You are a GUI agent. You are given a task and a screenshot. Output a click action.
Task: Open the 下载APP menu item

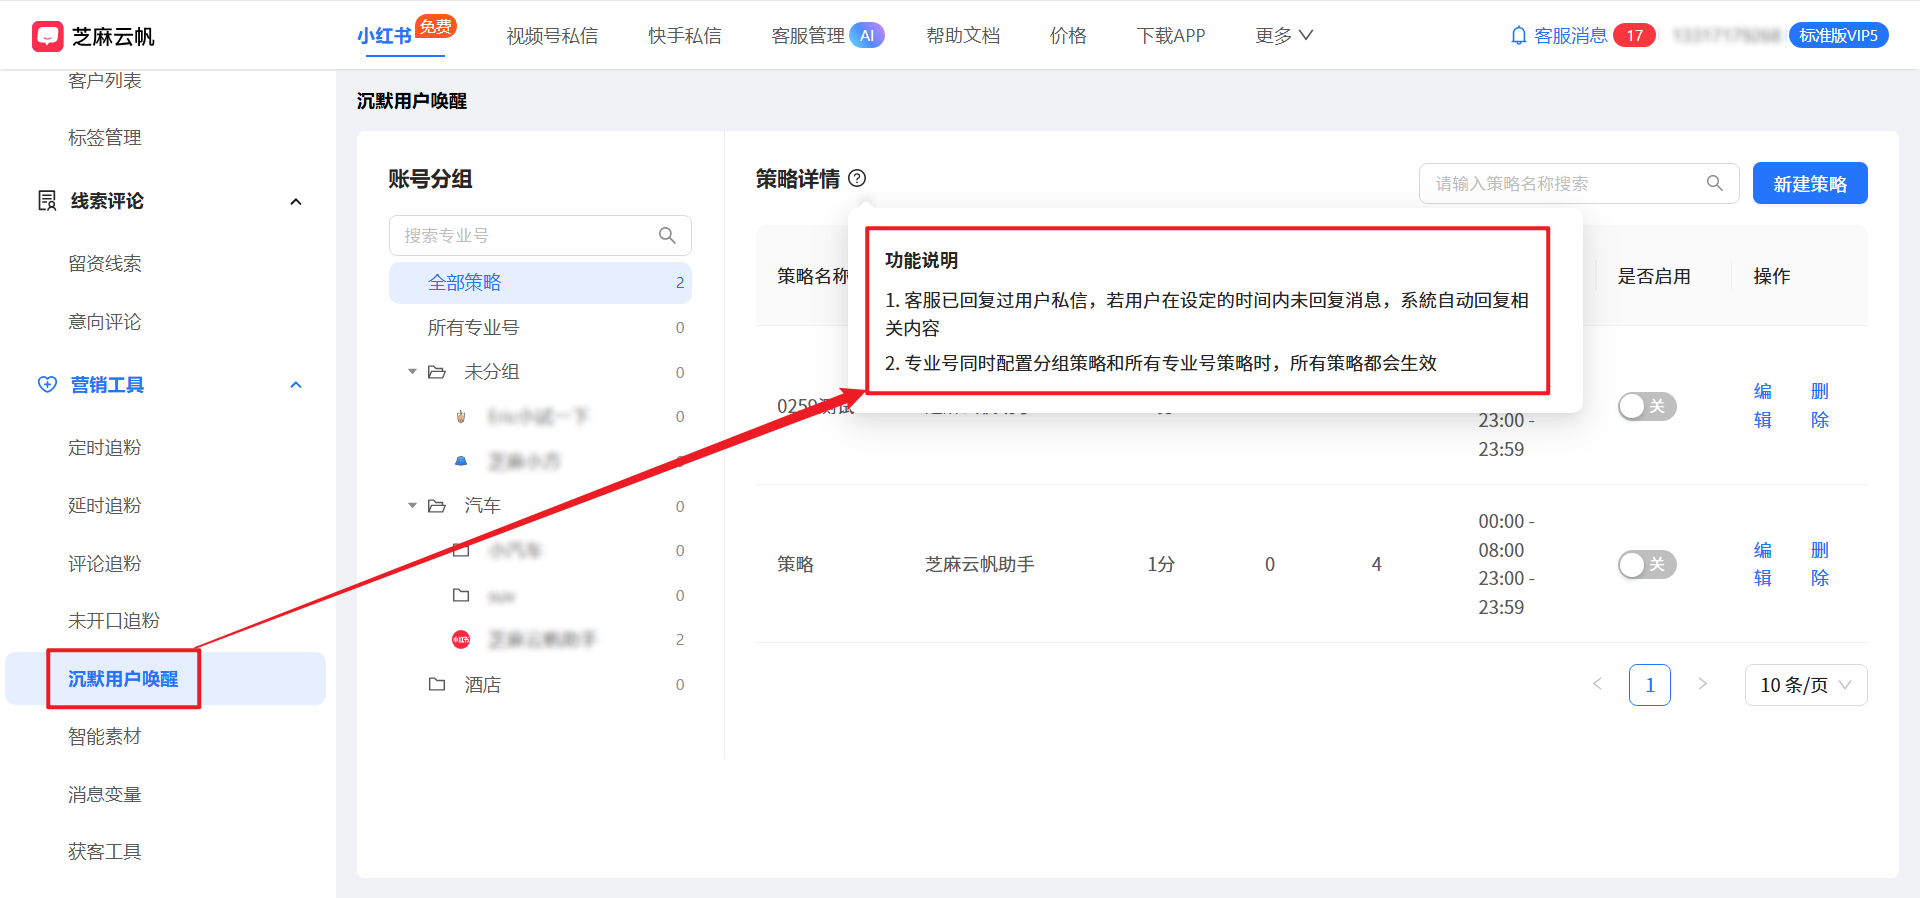[x=1171, y=36]
